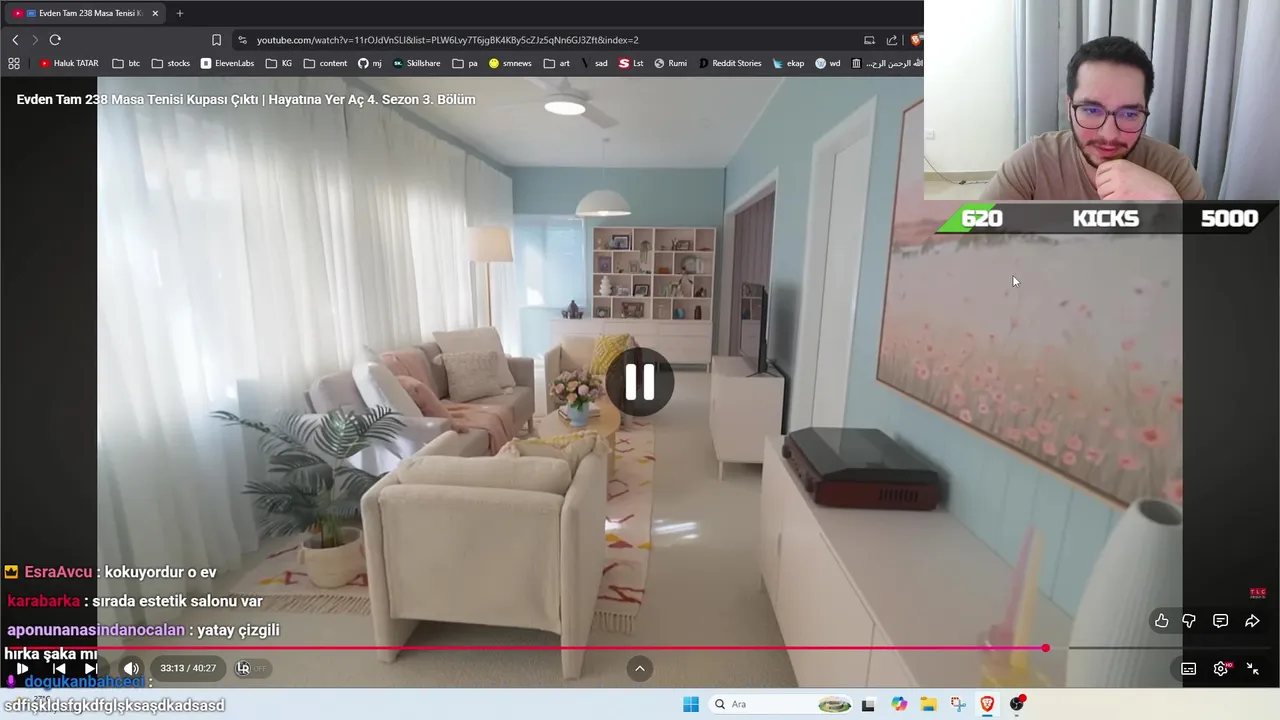Open the Lst bookmark
The image size is (1280, 720).
click(631, 63)
